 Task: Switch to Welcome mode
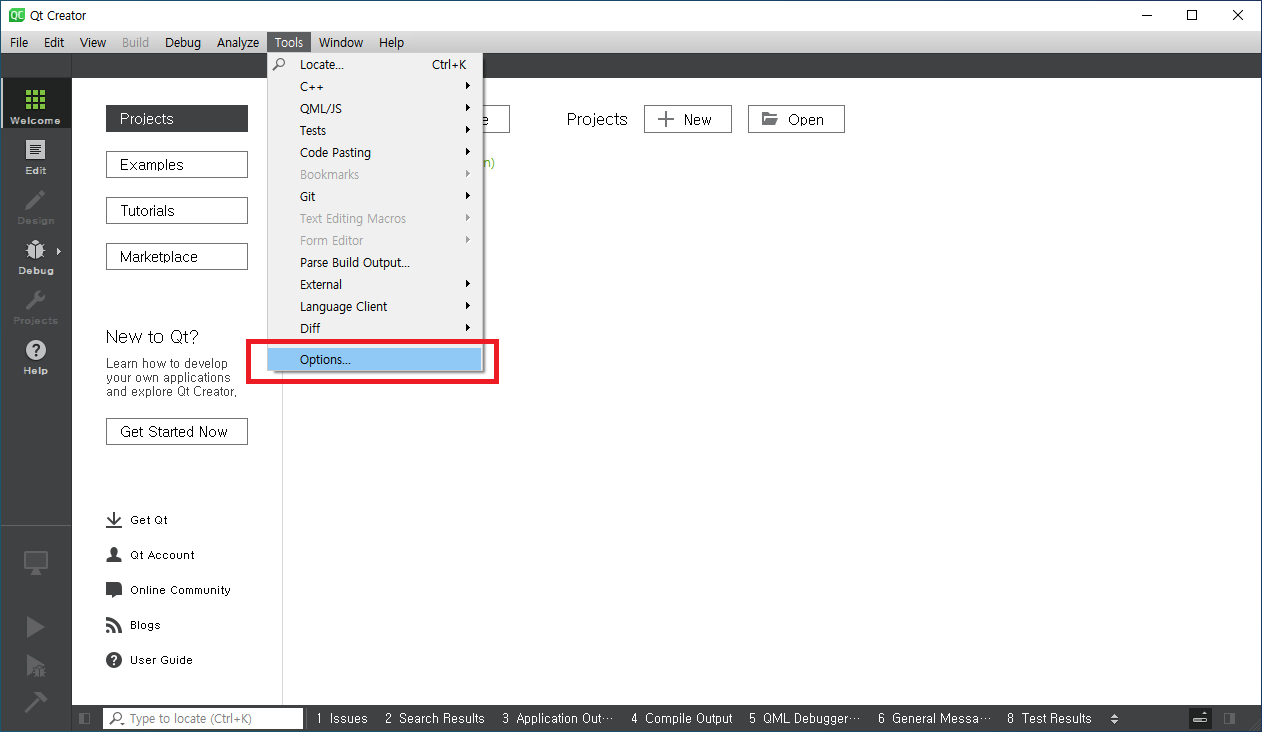pyautogui.click(x=36, y=104)
